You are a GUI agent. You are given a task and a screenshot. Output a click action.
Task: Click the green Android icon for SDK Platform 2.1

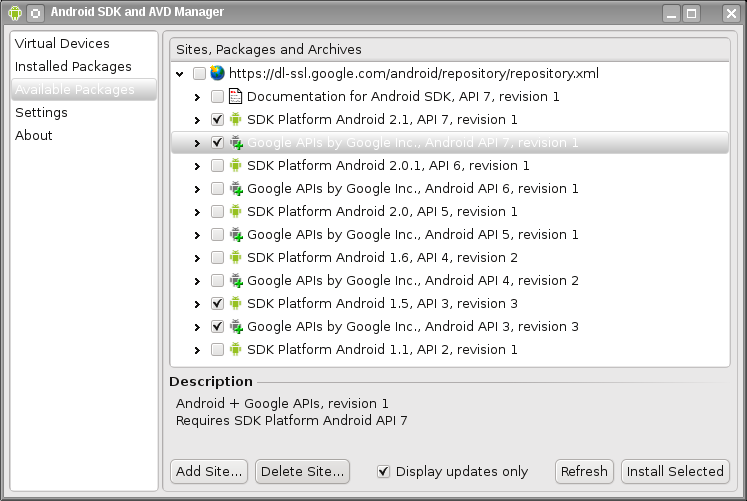(x=235, y=119)
